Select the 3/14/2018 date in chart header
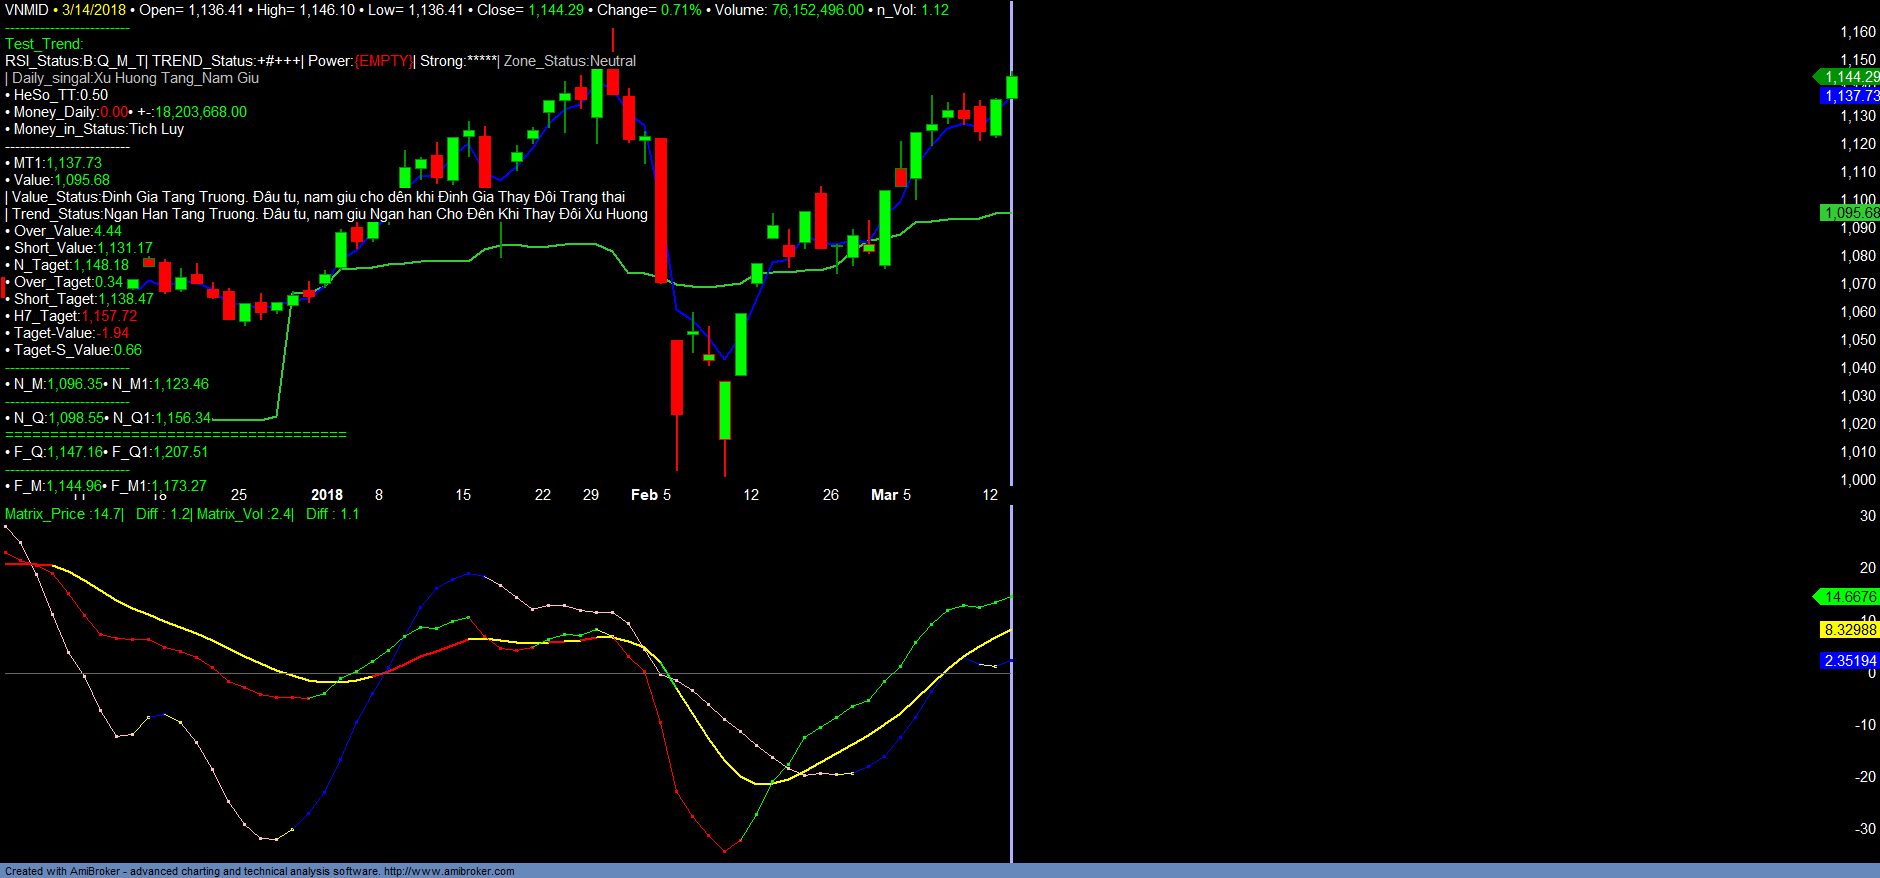The image size is (1880, 878). [94, 10]
